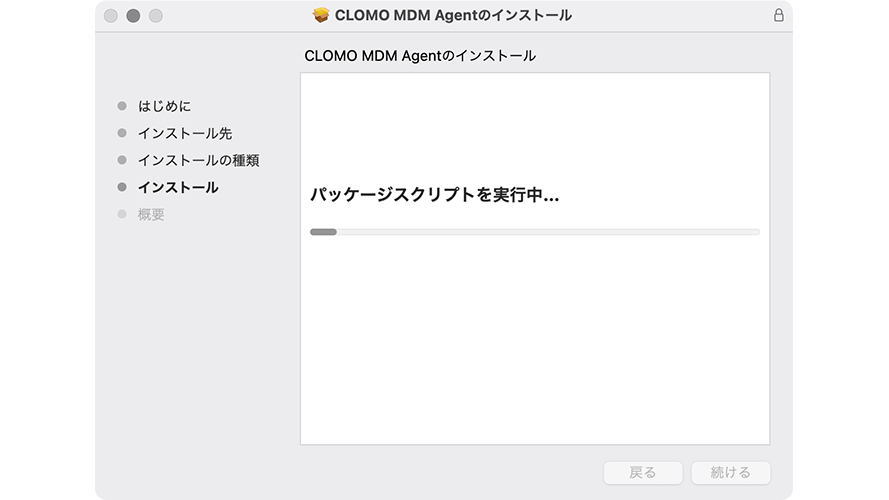This screenshot has height=500, width=889.
Task: Click the 続ける continue button
Action: tap(731, 473)
